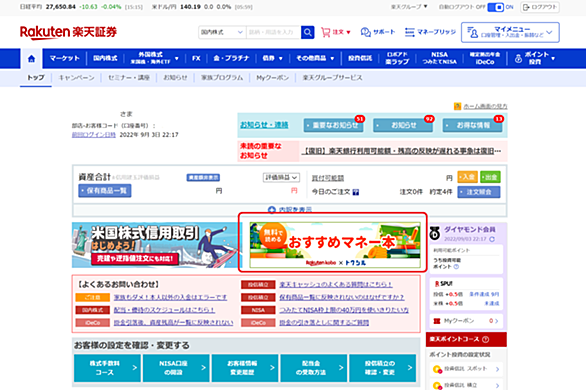Viewport: 586px width, 390px height.
Task: Open the FX nav menu item
Action: click(196, 58)
